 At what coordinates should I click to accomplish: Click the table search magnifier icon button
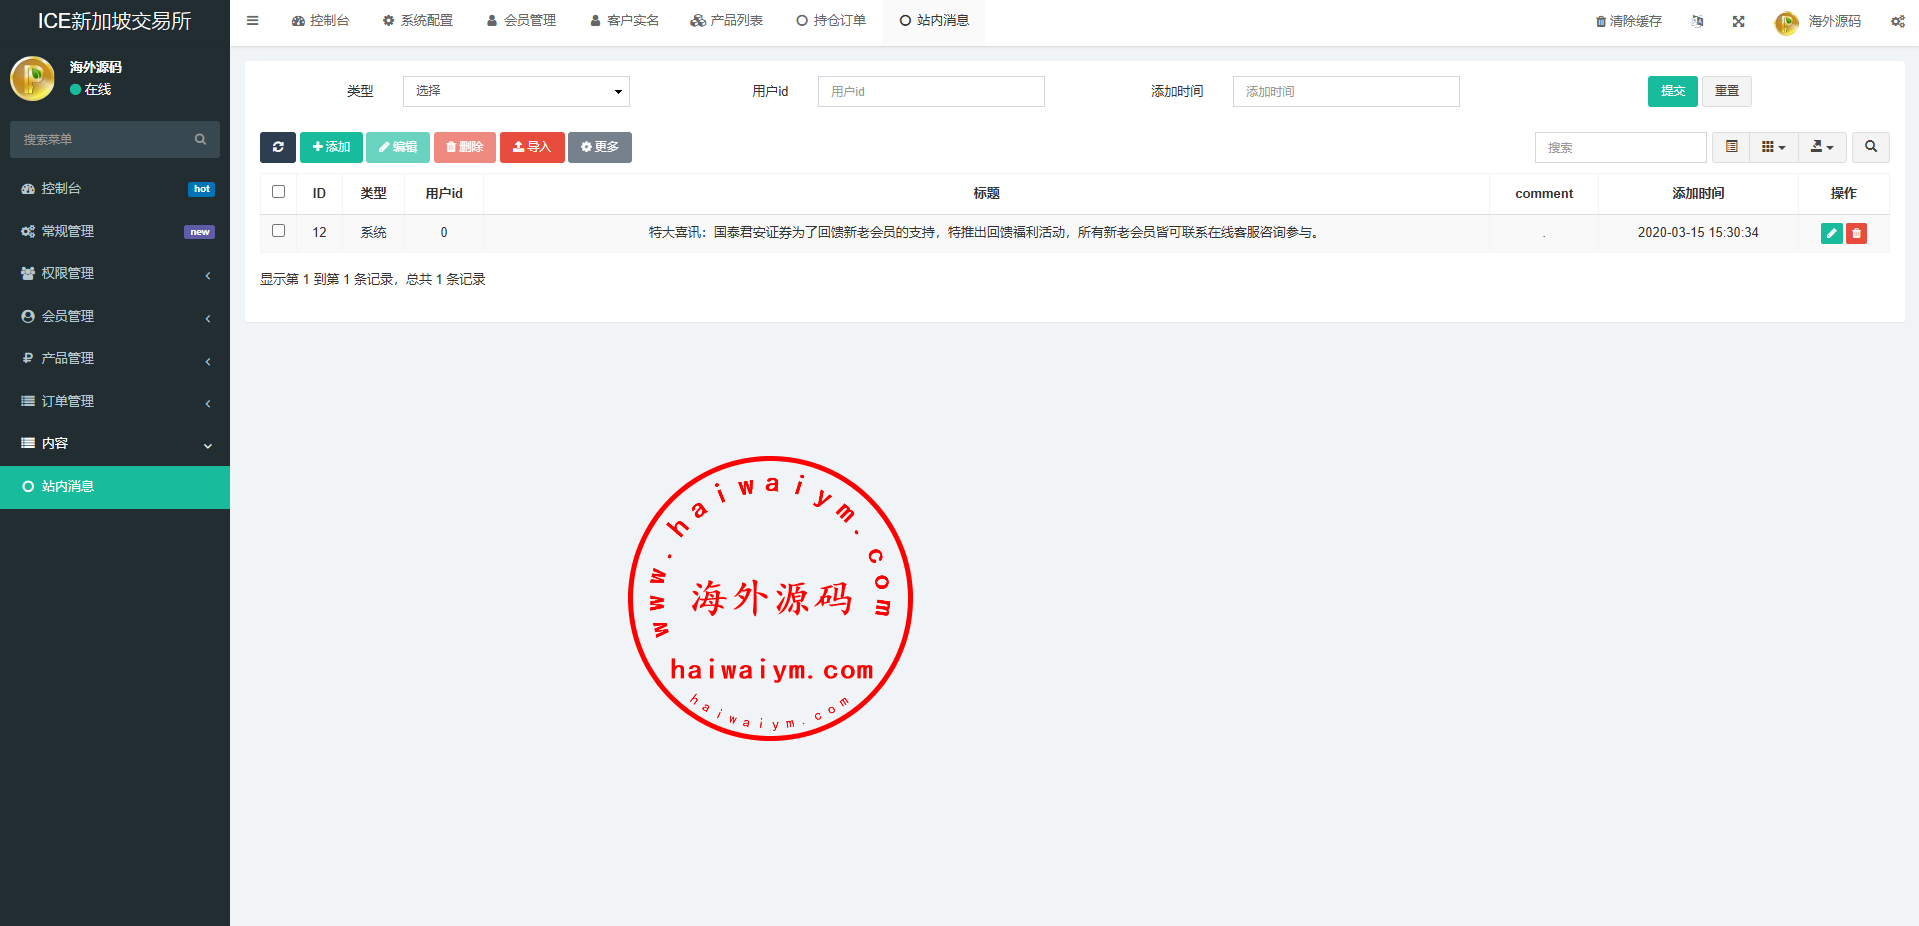1870,147
